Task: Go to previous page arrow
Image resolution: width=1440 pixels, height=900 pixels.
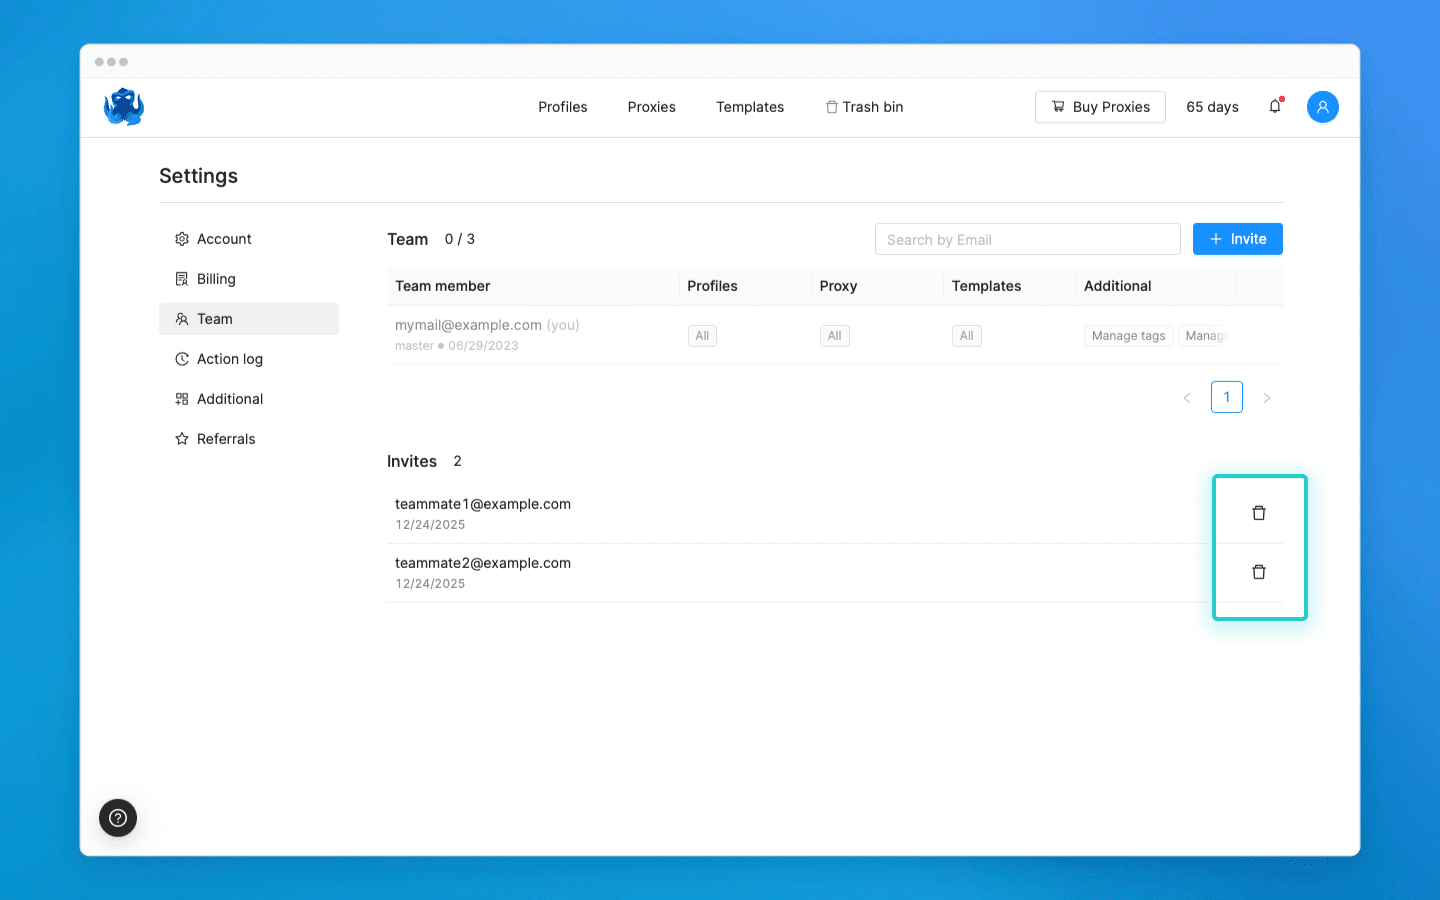Action: point(1187,398)
